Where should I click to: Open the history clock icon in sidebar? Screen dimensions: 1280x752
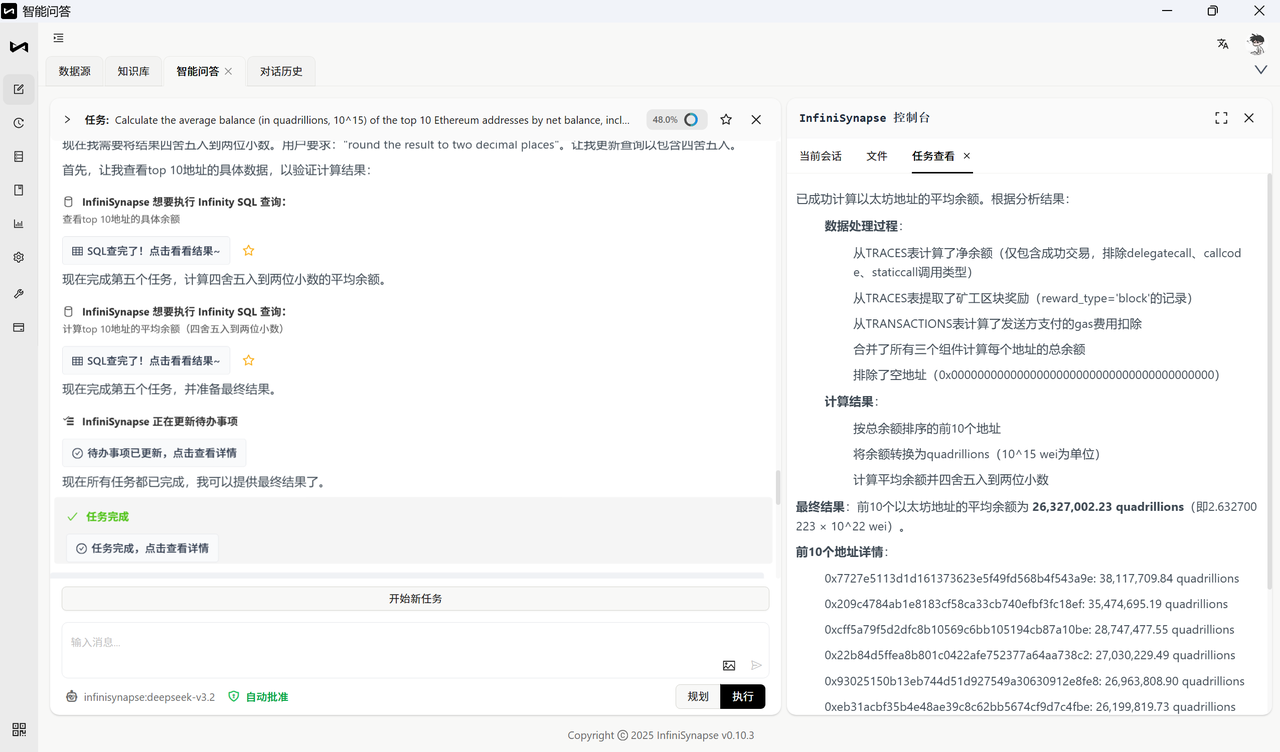point(18,123)
